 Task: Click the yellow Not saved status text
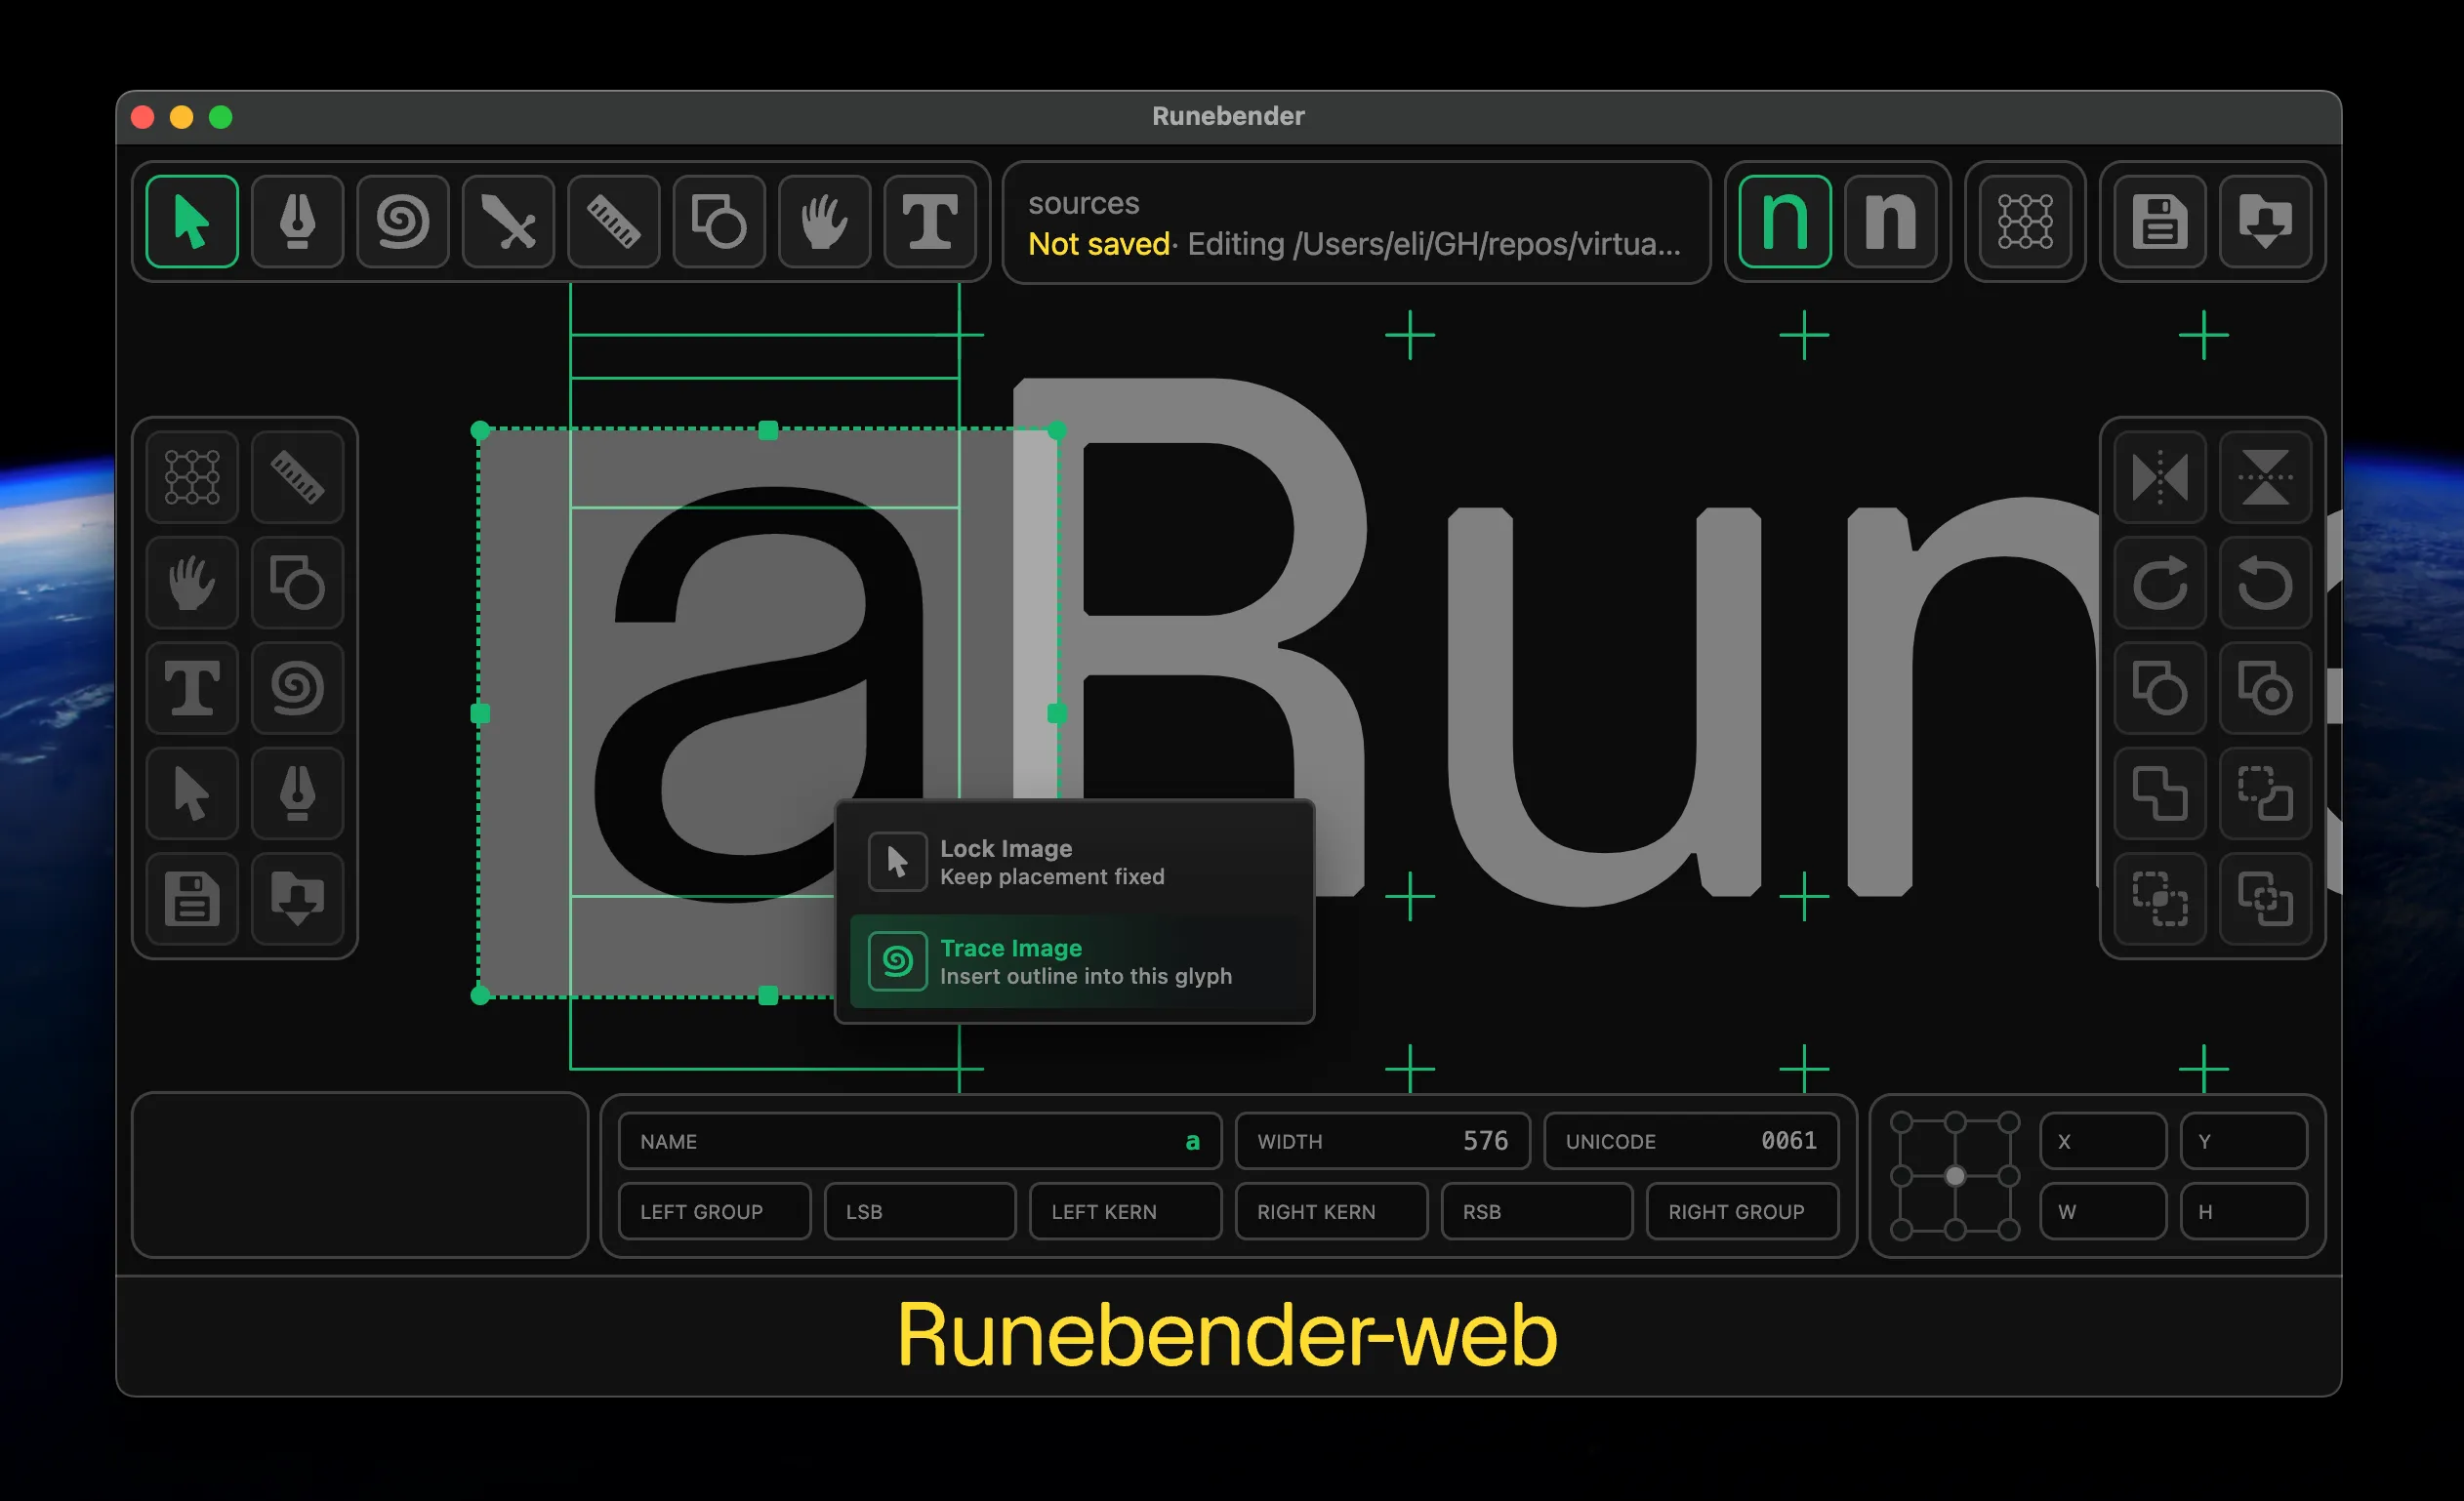click(x=1099, y=244)
